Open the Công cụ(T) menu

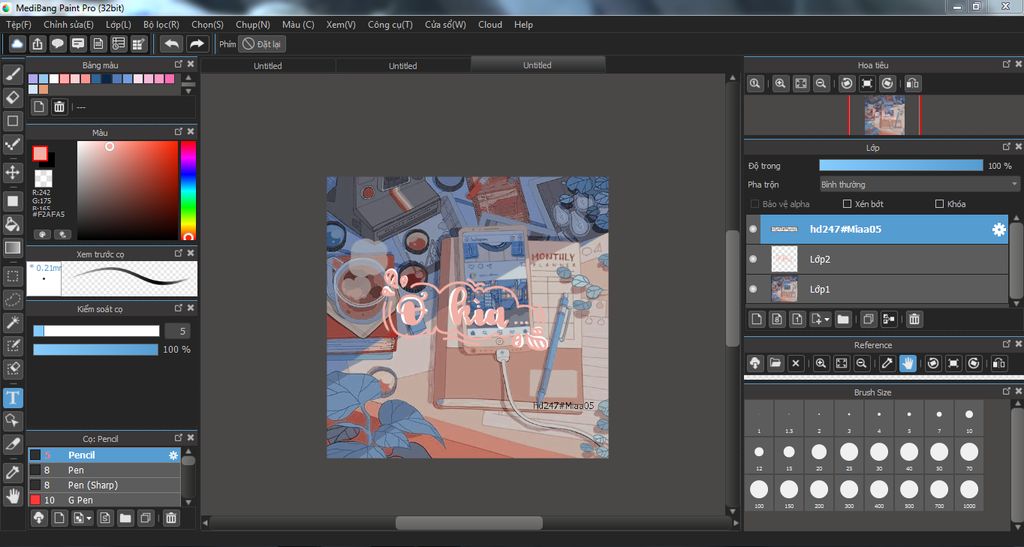click(390, 24)
